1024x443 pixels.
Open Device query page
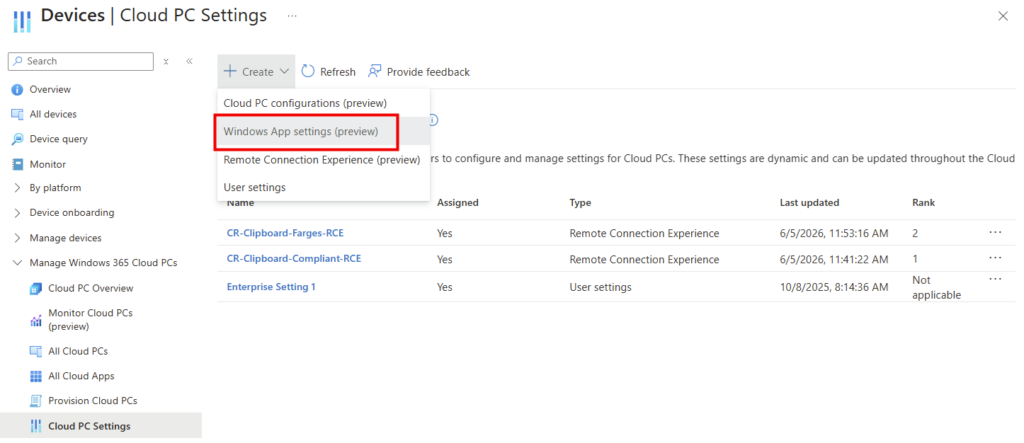pos(58,139)
